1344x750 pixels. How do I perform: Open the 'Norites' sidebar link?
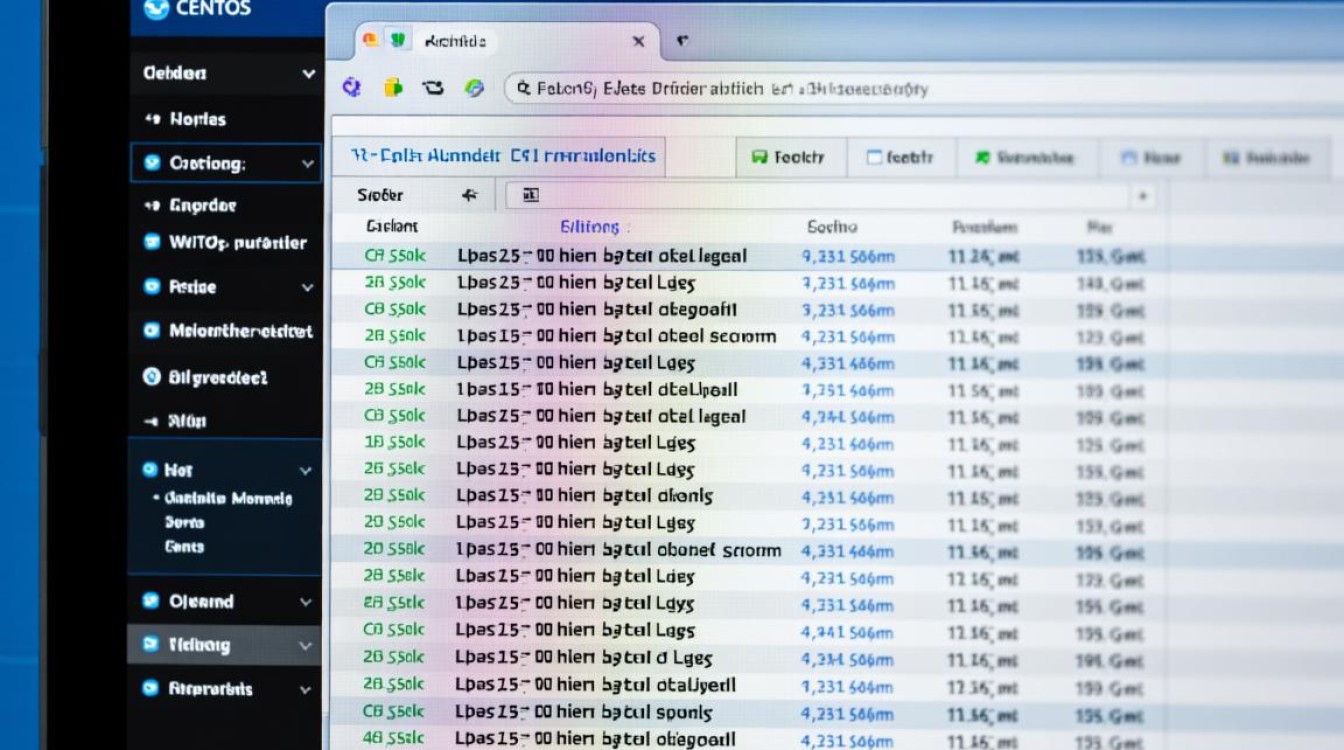coord(197,119)
